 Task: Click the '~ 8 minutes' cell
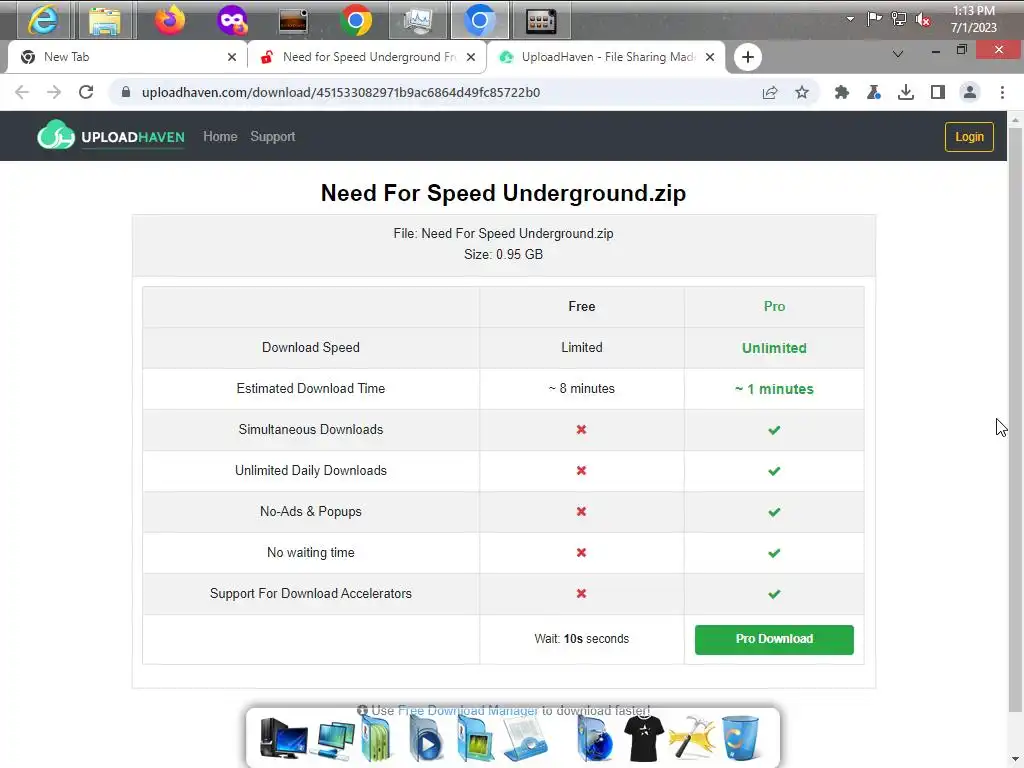[x=581, y=389]
